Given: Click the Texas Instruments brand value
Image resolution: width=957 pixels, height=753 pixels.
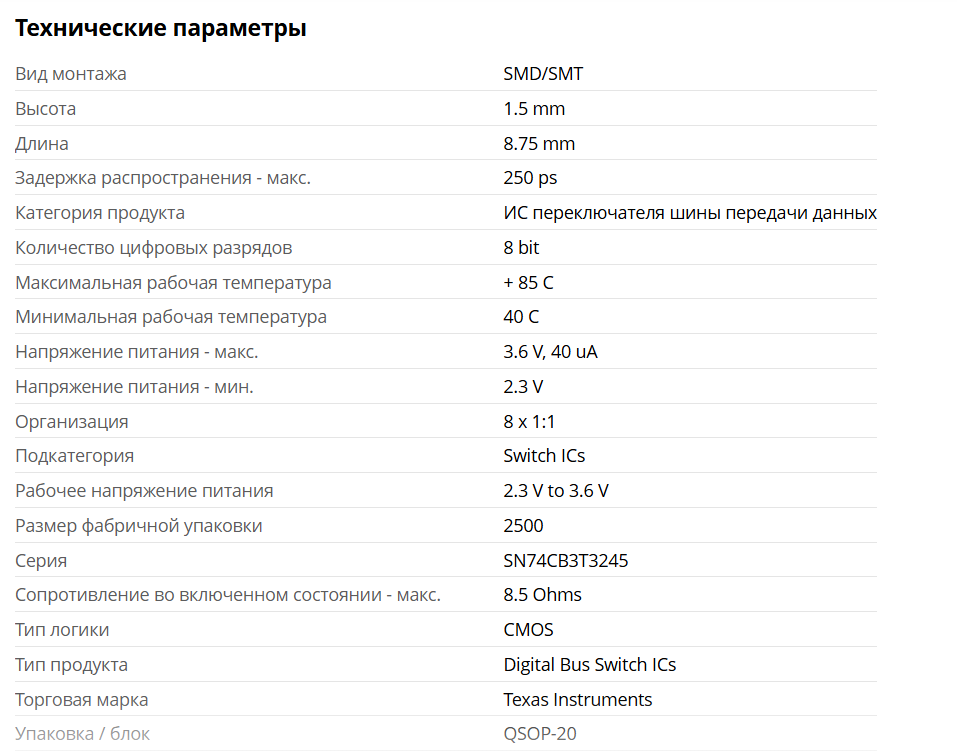Looking at the screenshot, I should click(x=578, y=700).
